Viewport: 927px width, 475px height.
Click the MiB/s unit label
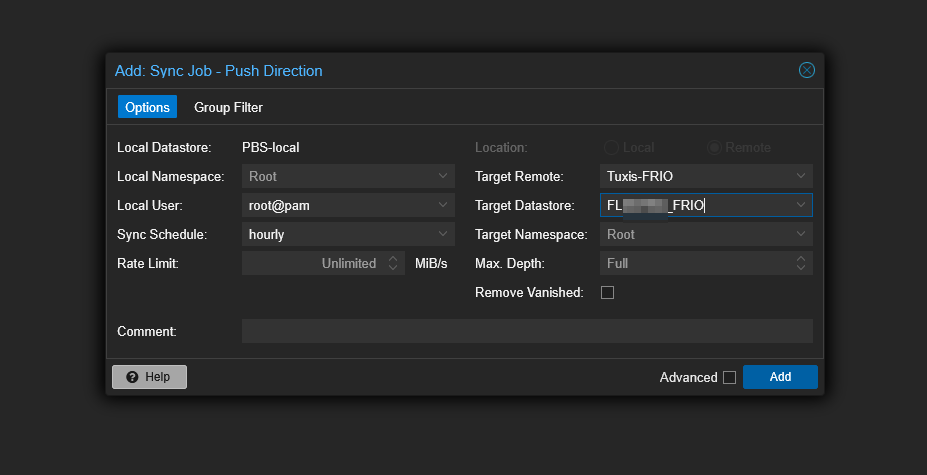tap(431, 263)
